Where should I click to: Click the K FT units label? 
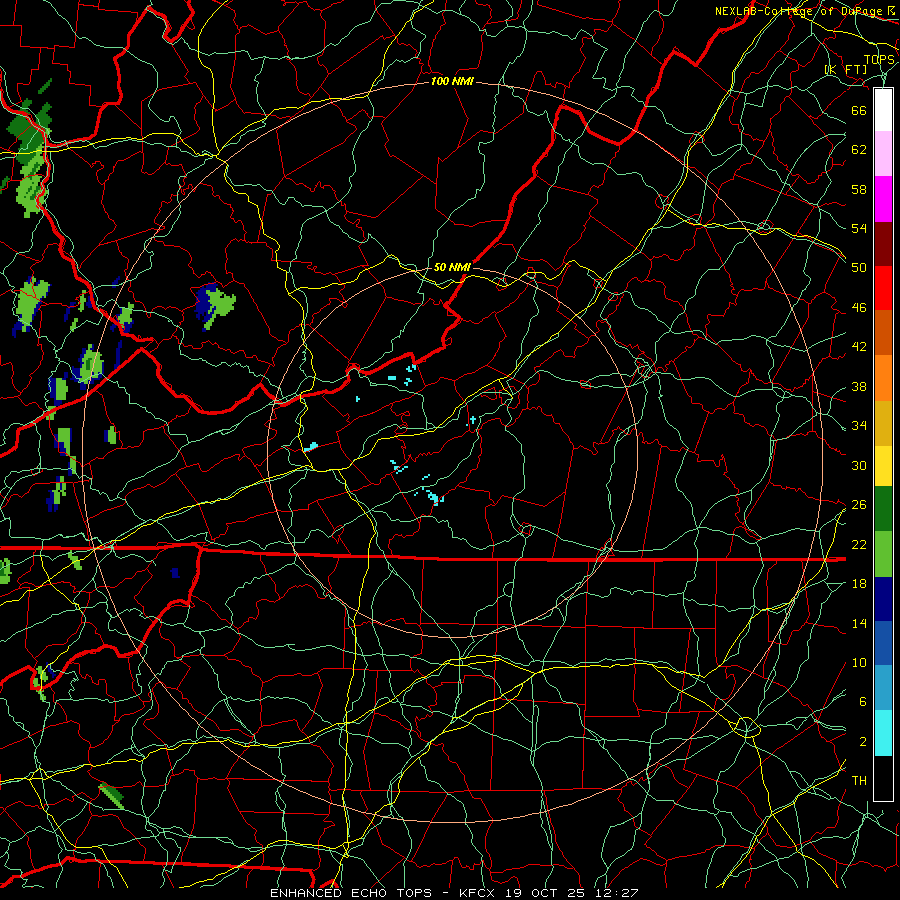pyautogui.click(x=845, y=69)
